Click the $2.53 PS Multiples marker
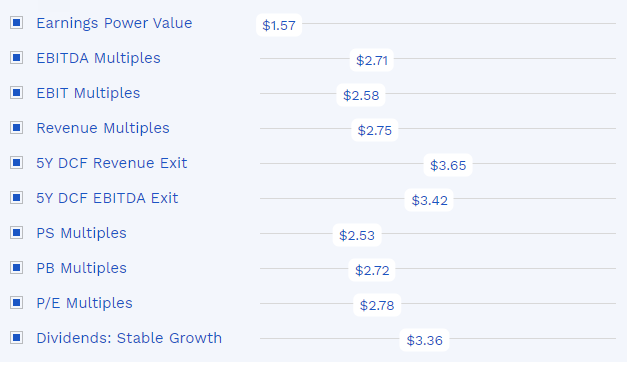The image size is (627, 366). (x=357, y=235)
